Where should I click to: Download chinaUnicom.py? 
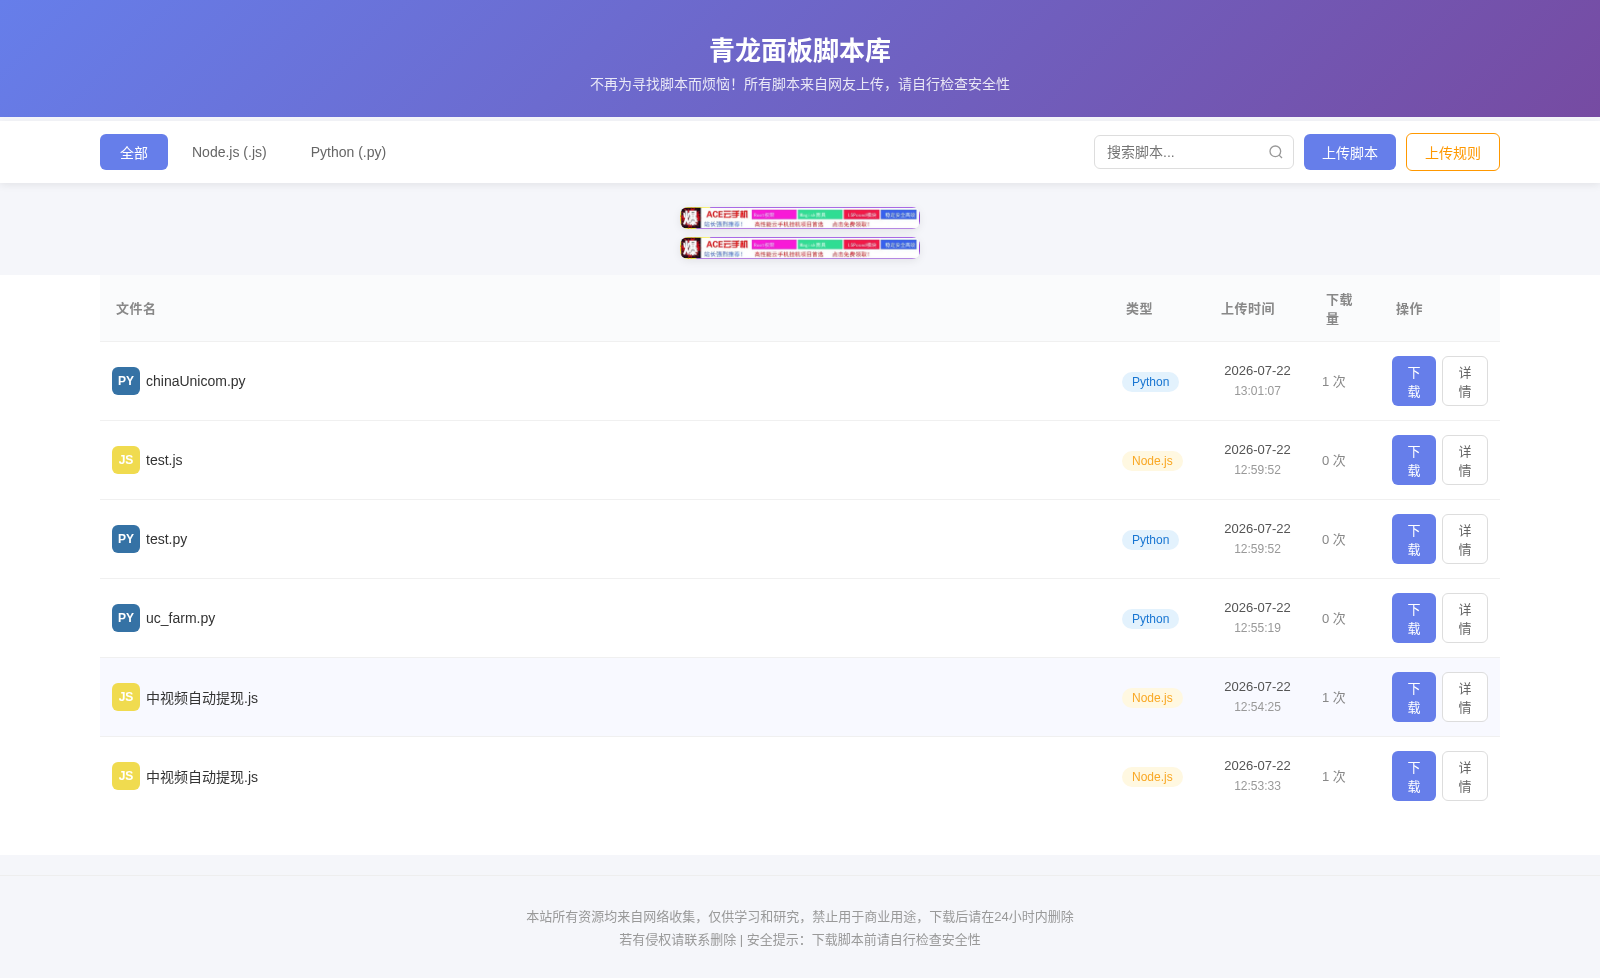click(1414, 381)
